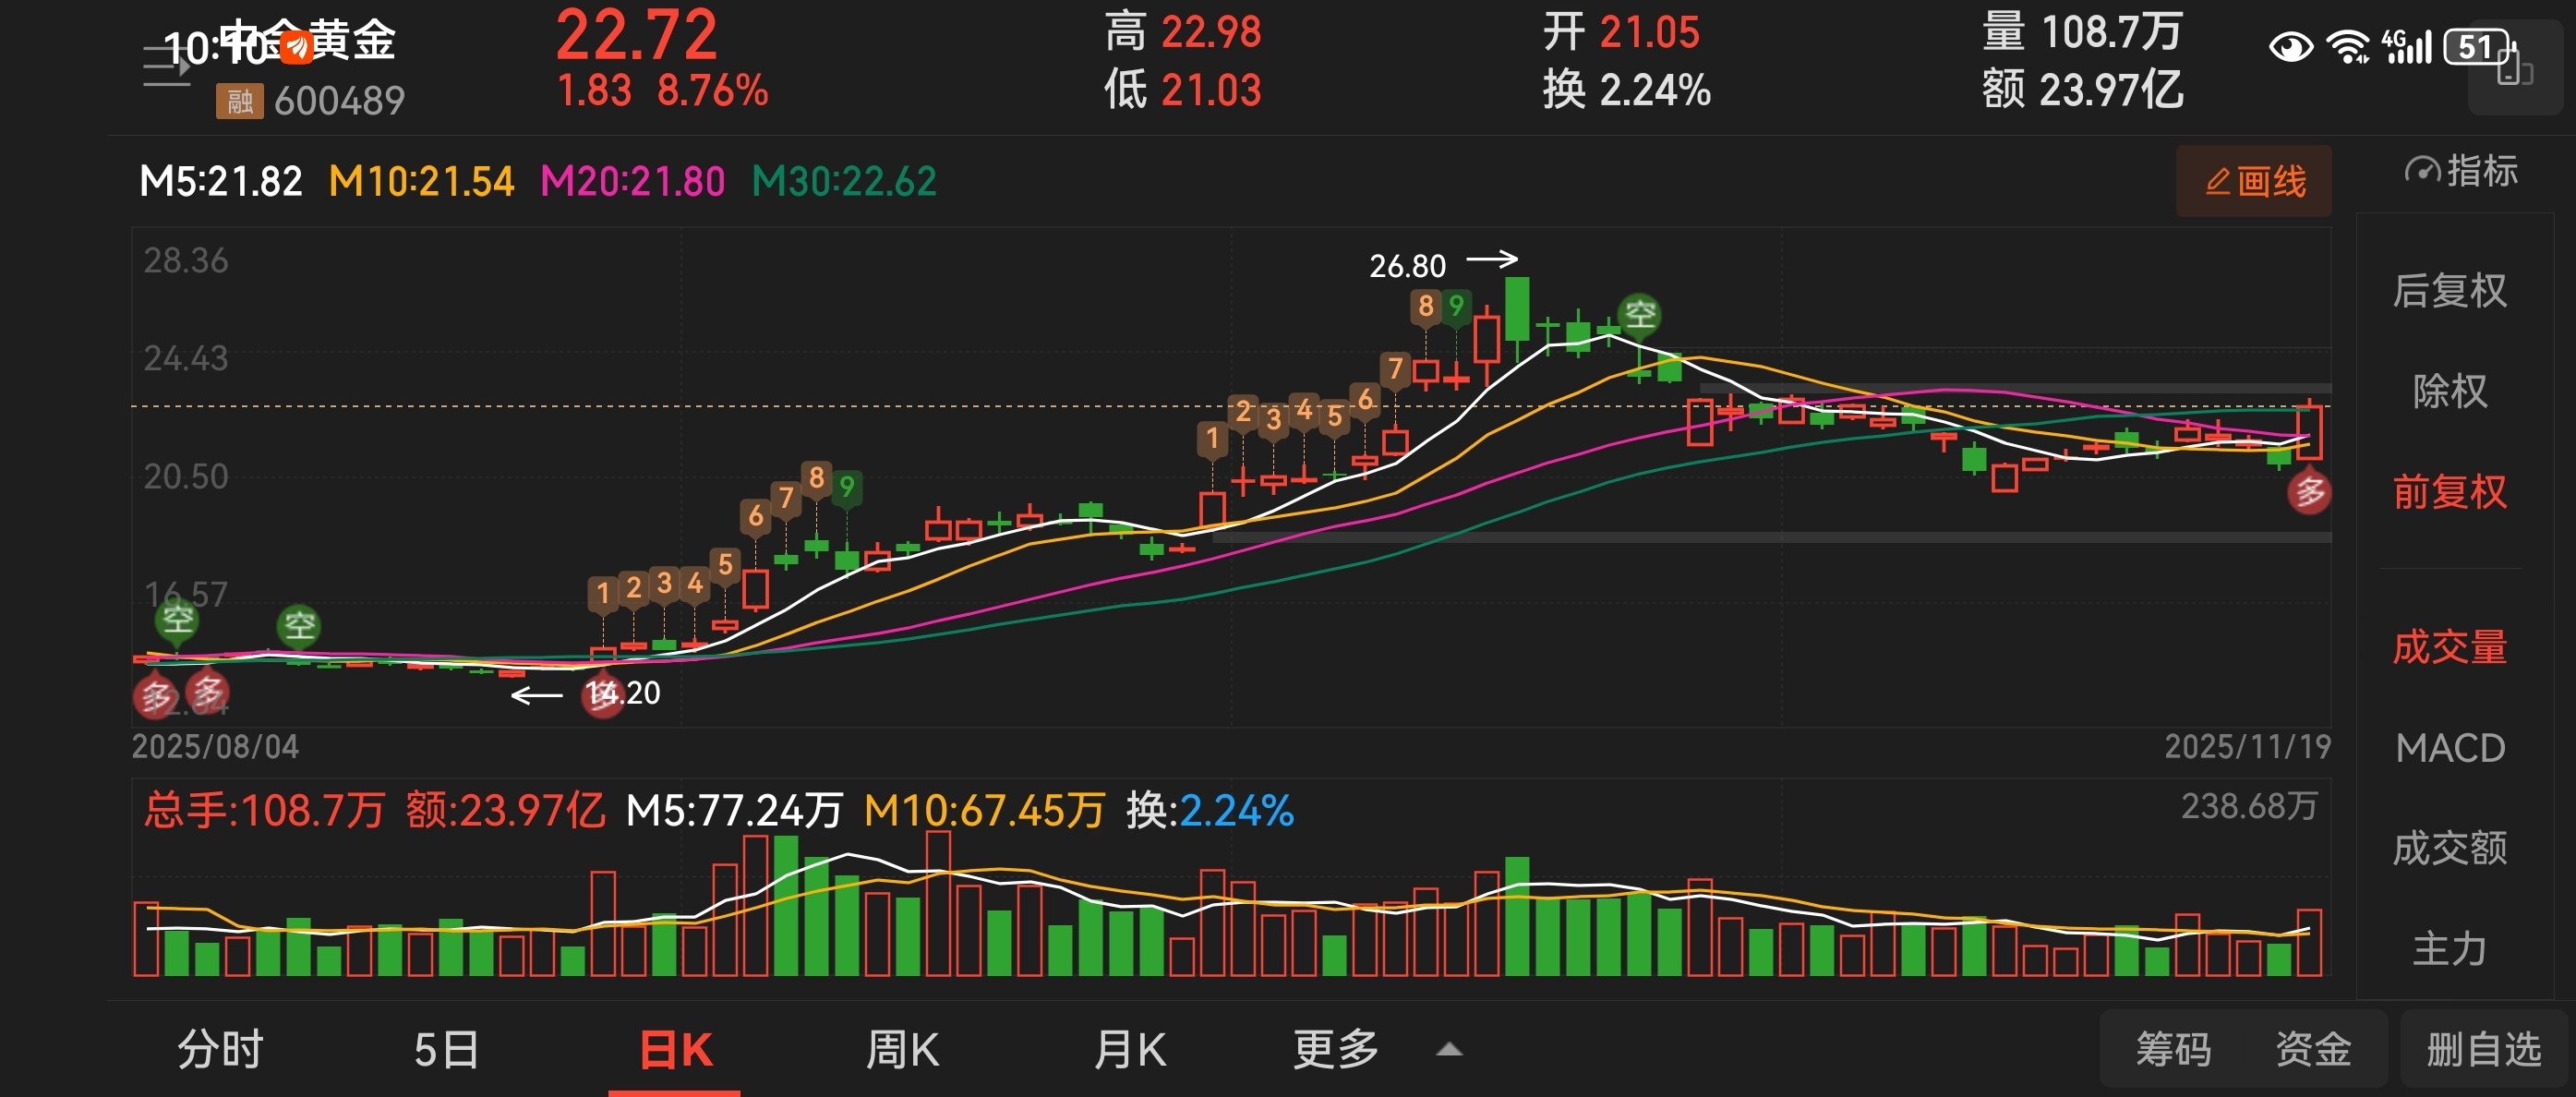Click the hamburger menu icon at top left
The width and height of the screenshot is (2576, 1097).
pos(166,66)
